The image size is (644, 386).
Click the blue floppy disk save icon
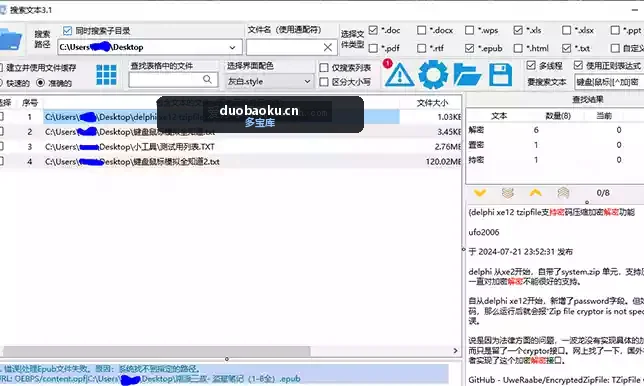(500, 75)
